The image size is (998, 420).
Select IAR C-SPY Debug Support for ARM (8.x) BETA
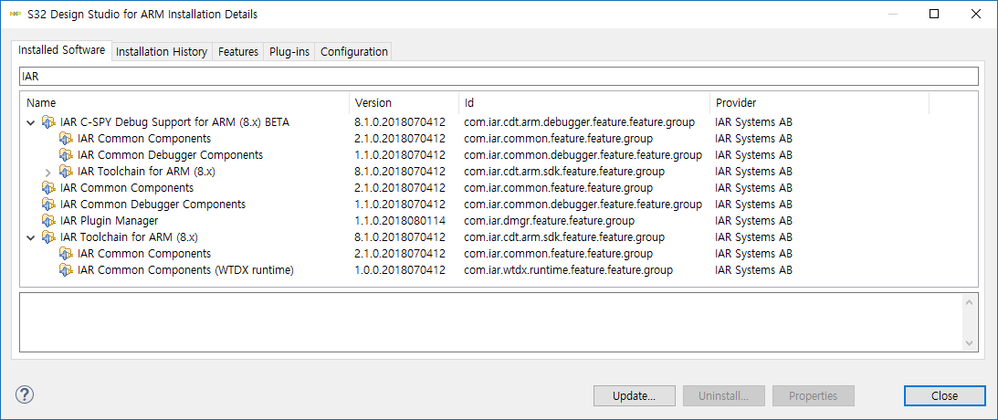(x=175, y=122)
